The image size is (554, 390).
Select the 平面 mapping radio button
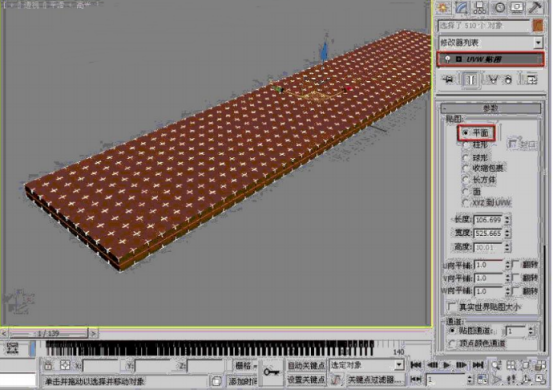pyautogui.click(x=466, y=133)
